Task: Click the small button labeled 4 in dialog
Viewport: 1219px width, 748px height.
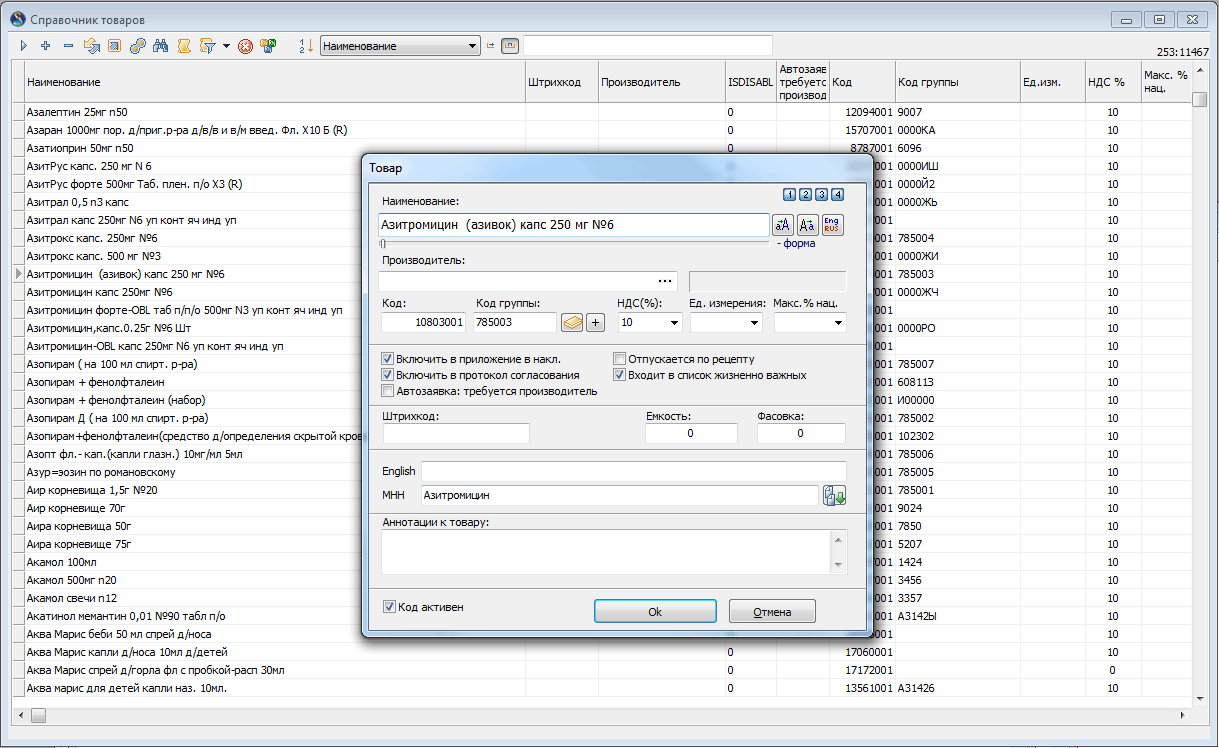Action: coord(837,194)
